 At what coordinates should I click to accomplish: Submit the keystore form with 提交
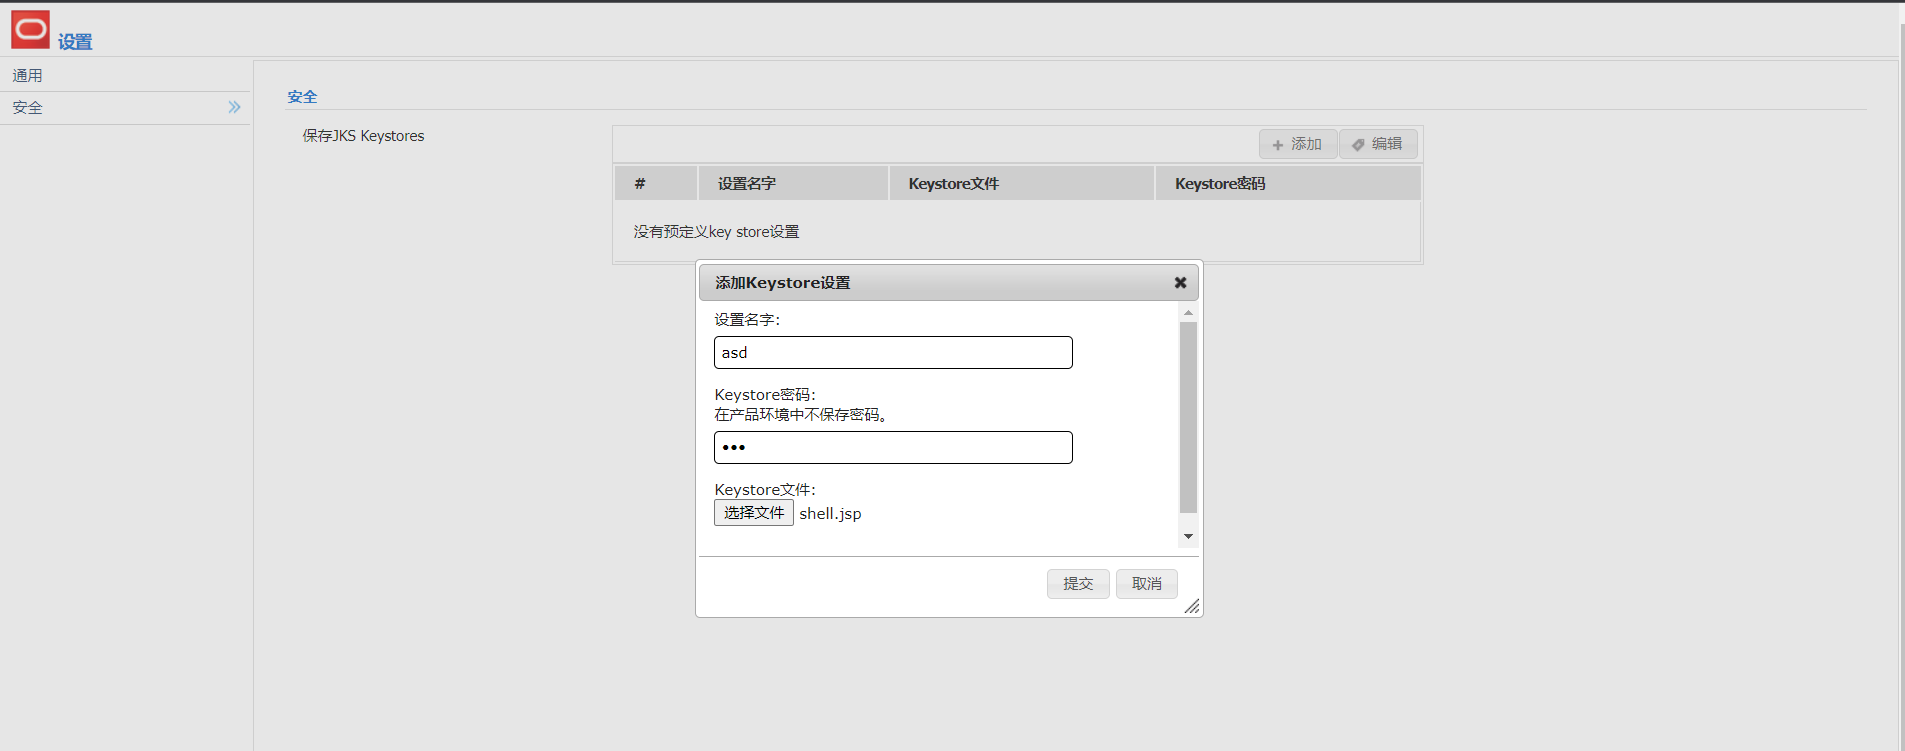coord(1078,583)
